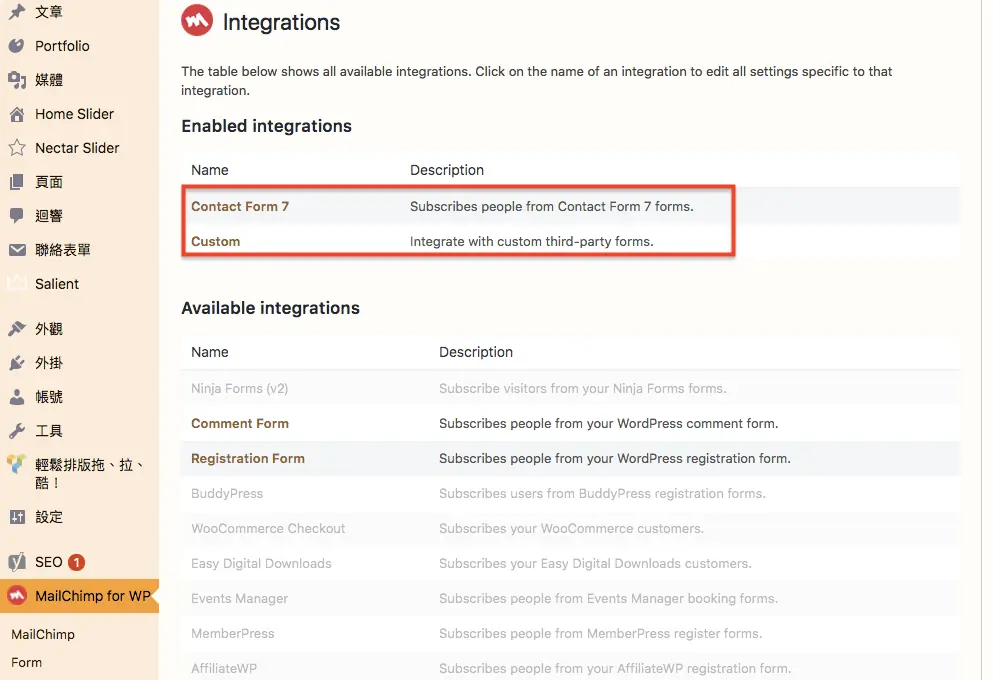993x680 pixels.
Task: Click the colorful icon beside 輕鬆排版拖、拉、酷！
Action: click(x=17, y=464)
